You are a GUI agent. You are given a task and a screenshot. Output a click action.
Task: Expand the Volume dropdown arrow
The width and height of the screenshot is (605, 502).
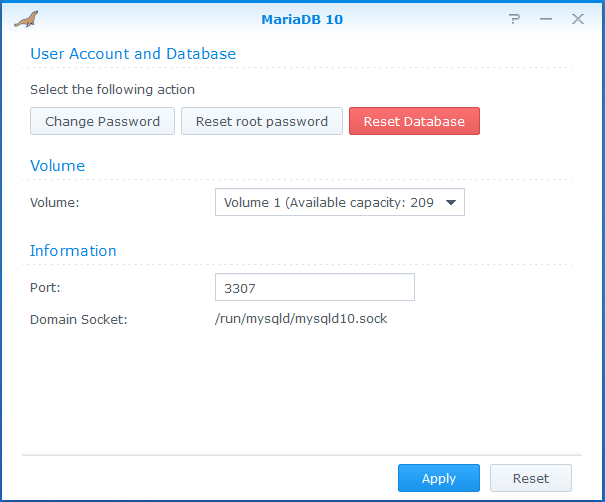451,203
